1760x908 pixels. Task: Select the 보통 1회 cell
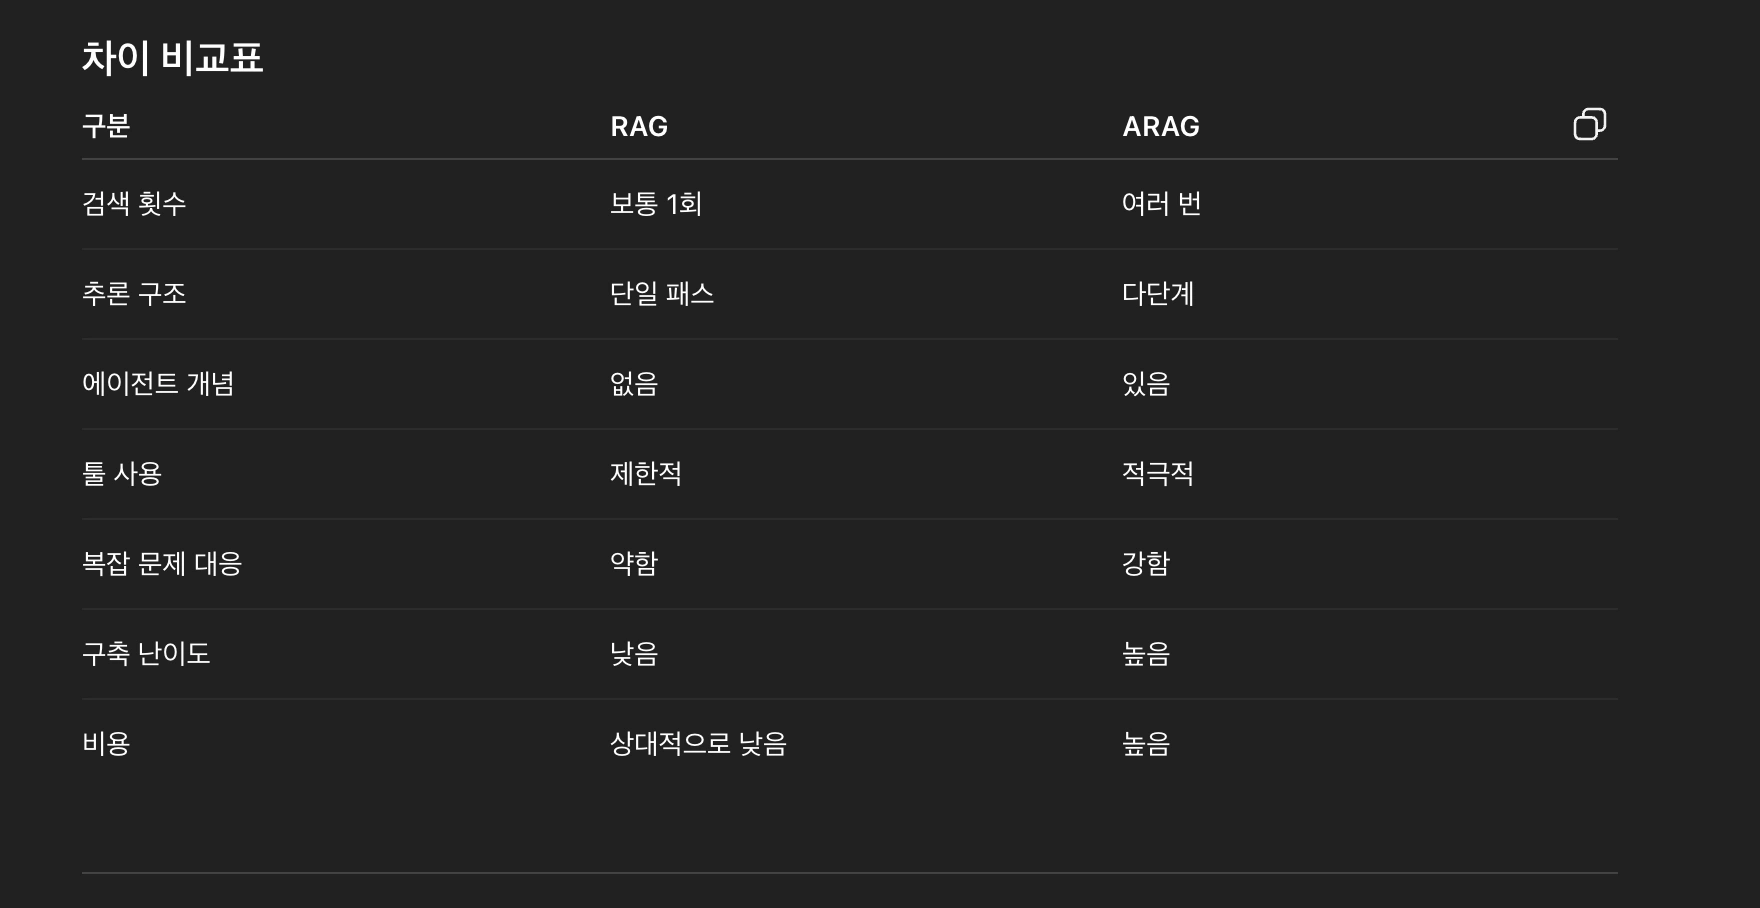pos(656,203)
